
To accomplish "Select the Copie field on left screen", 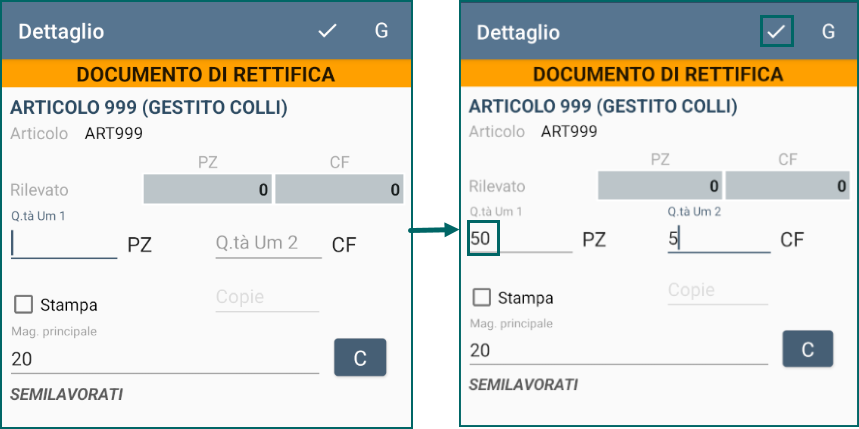I will (267, 298).
